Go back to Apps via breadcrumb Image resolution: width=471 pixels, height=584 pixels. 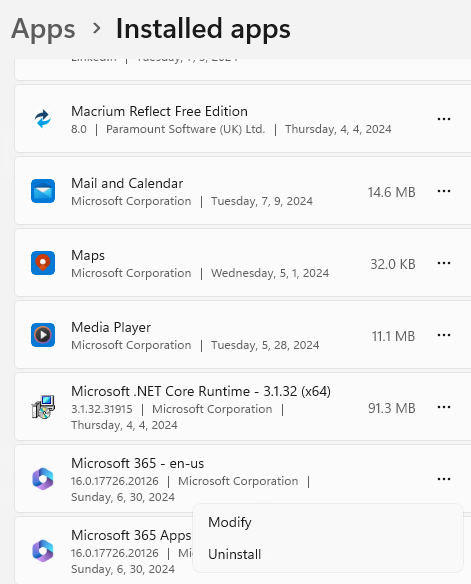pos(43,29)
